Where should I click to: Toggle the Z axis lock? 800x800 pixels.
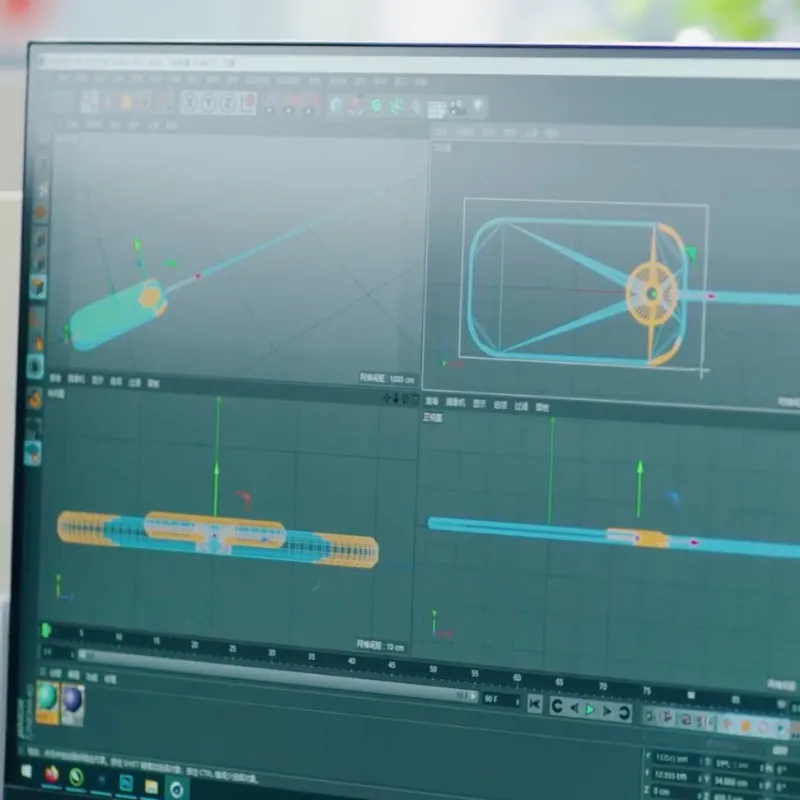click(x=229, y=103)
